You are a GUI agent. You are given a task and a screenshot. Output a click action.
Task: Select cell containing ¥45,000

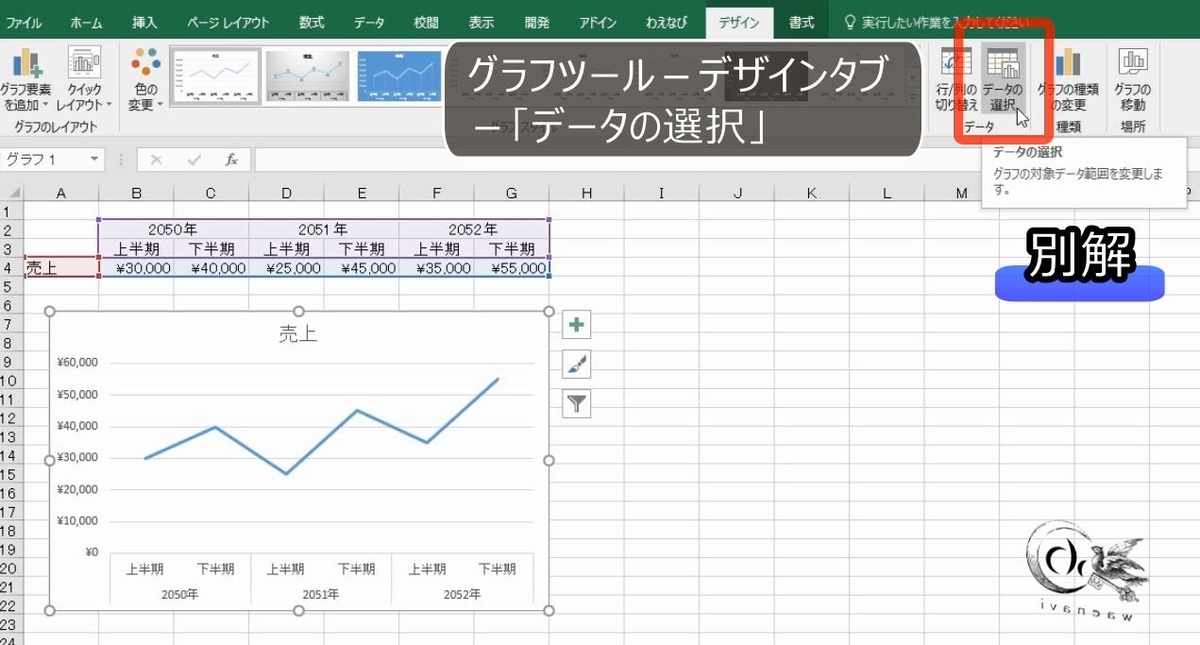click(x=361, y=268)
